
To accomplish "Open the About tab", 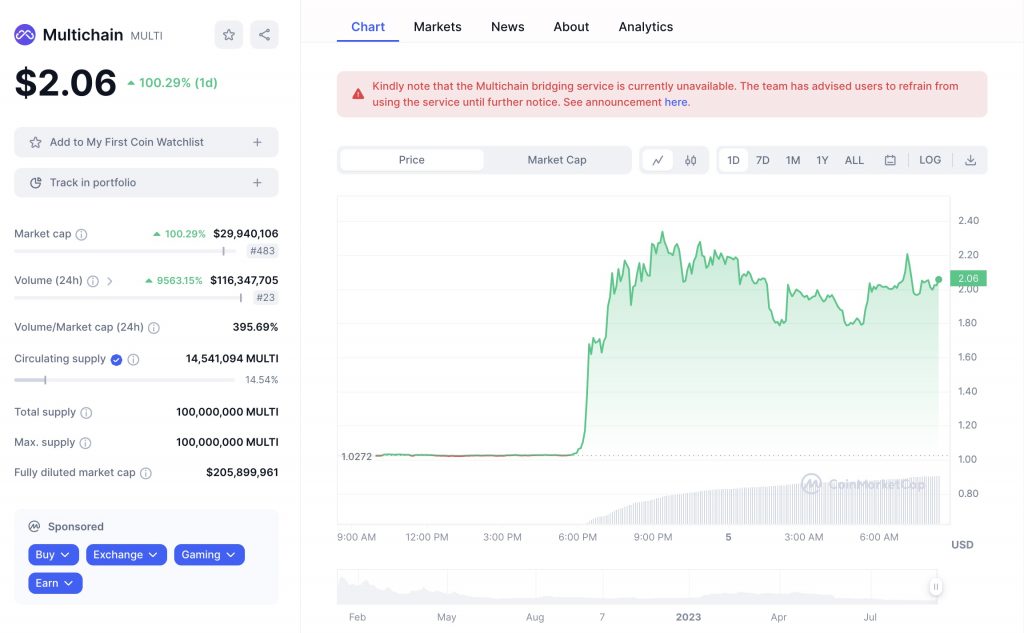I will coord(571,27).
